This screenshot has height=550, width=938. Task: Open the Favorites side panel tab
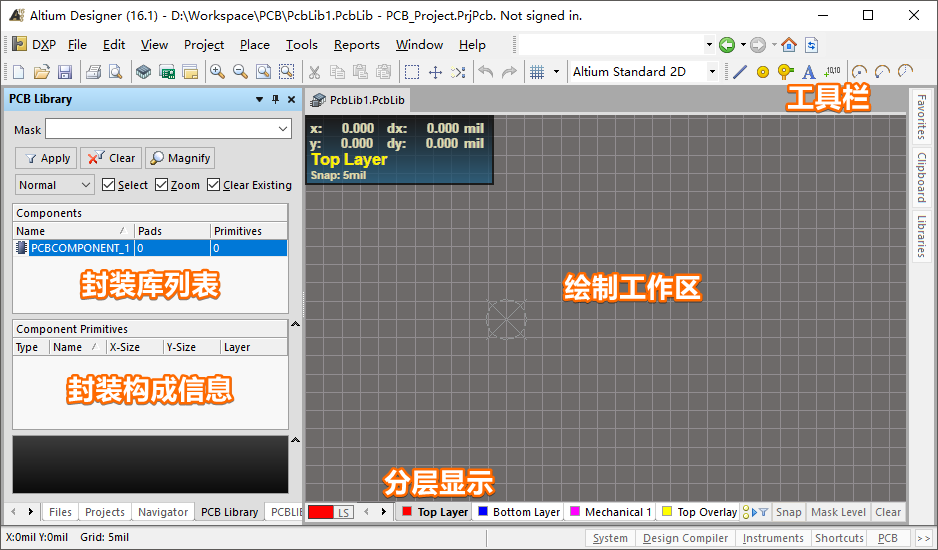(x=921, y=117)
